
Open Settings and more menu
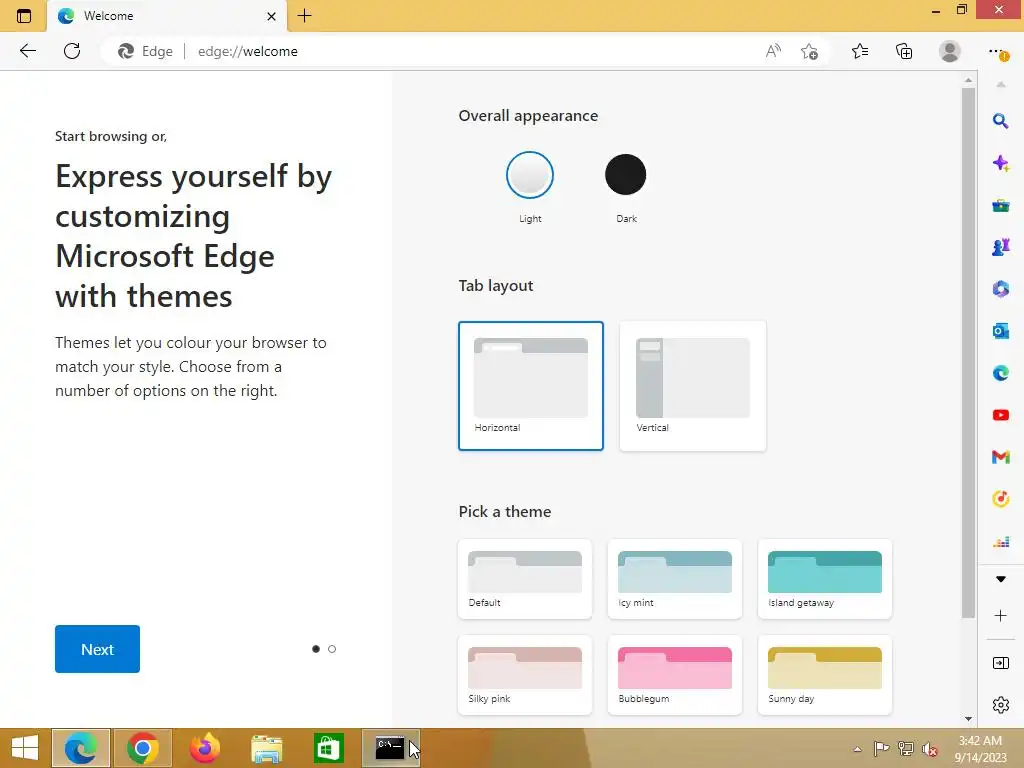[997, 51]
